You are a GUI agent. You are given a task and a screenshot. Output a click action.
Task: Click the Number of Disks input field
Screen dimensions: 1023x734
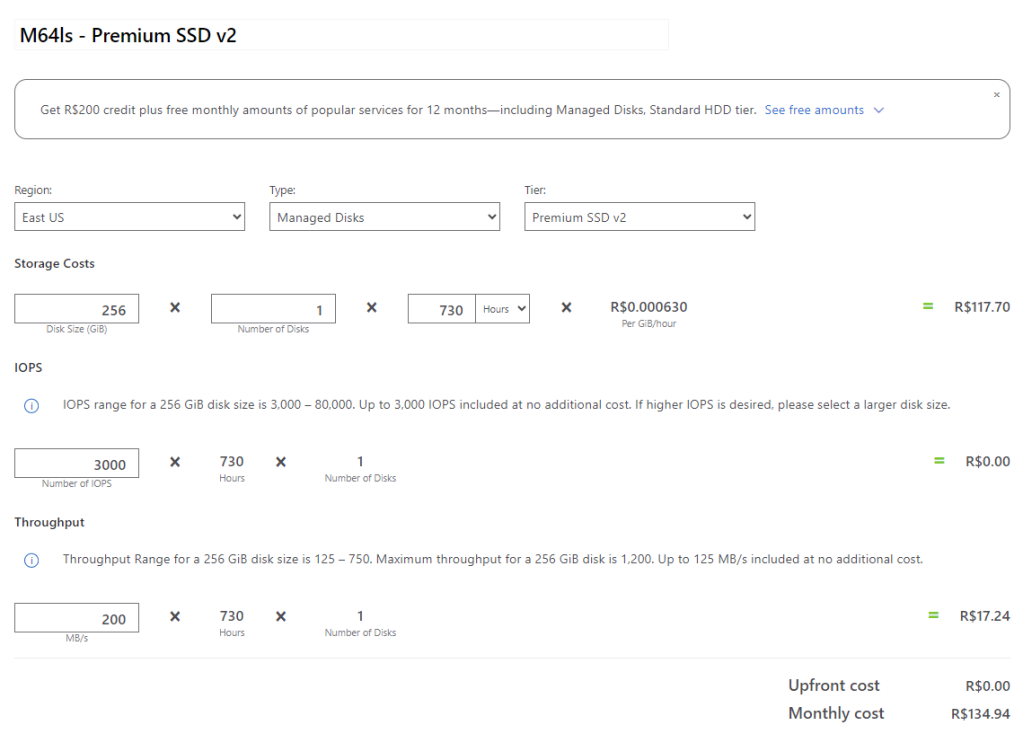pyautogui.click(x=273, y=309)
